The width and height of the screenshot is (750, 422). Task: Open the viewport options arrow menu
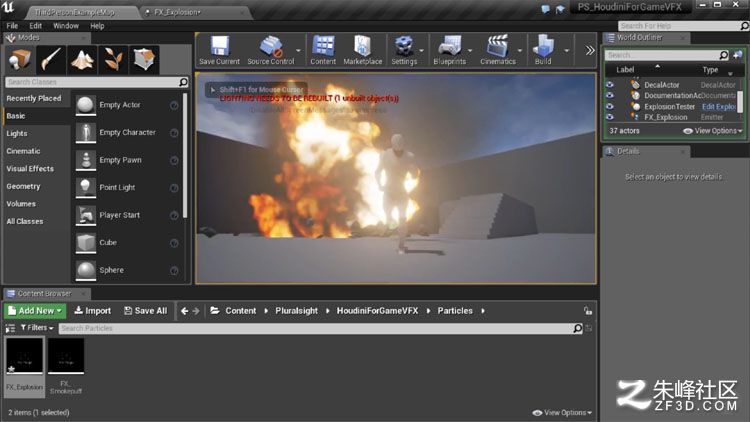[x=213, y=89]
